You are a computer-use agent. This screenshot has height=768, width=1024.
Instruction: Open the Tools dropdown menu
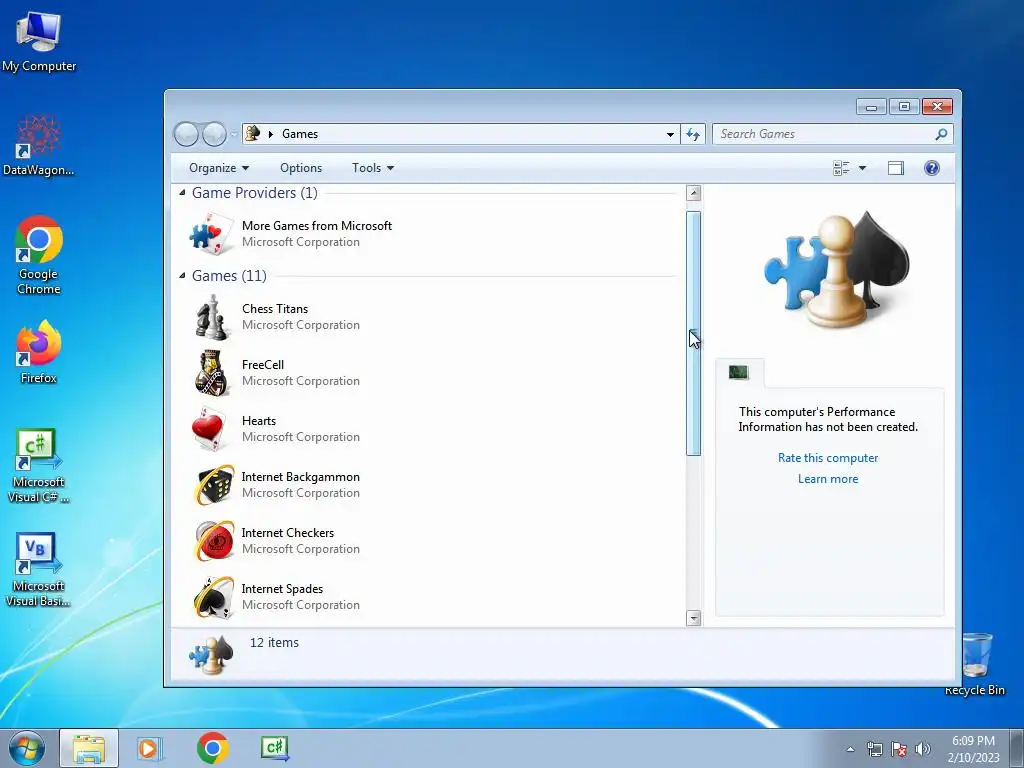(x=373, y=168)
